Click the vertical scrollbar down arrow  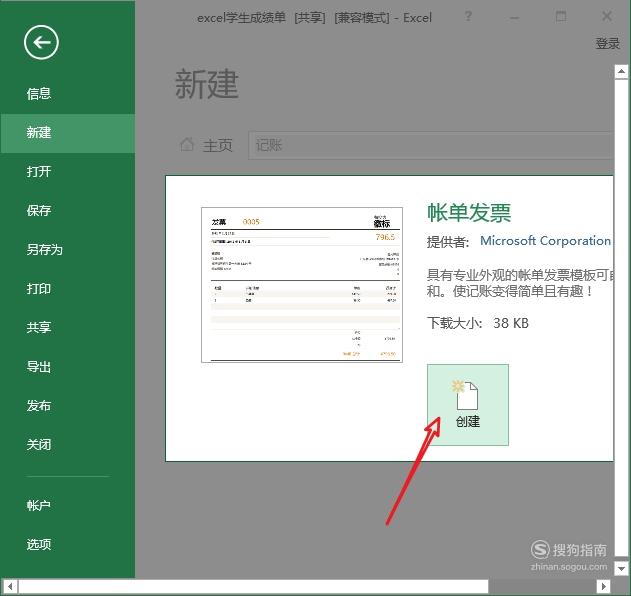pos(621,569)
